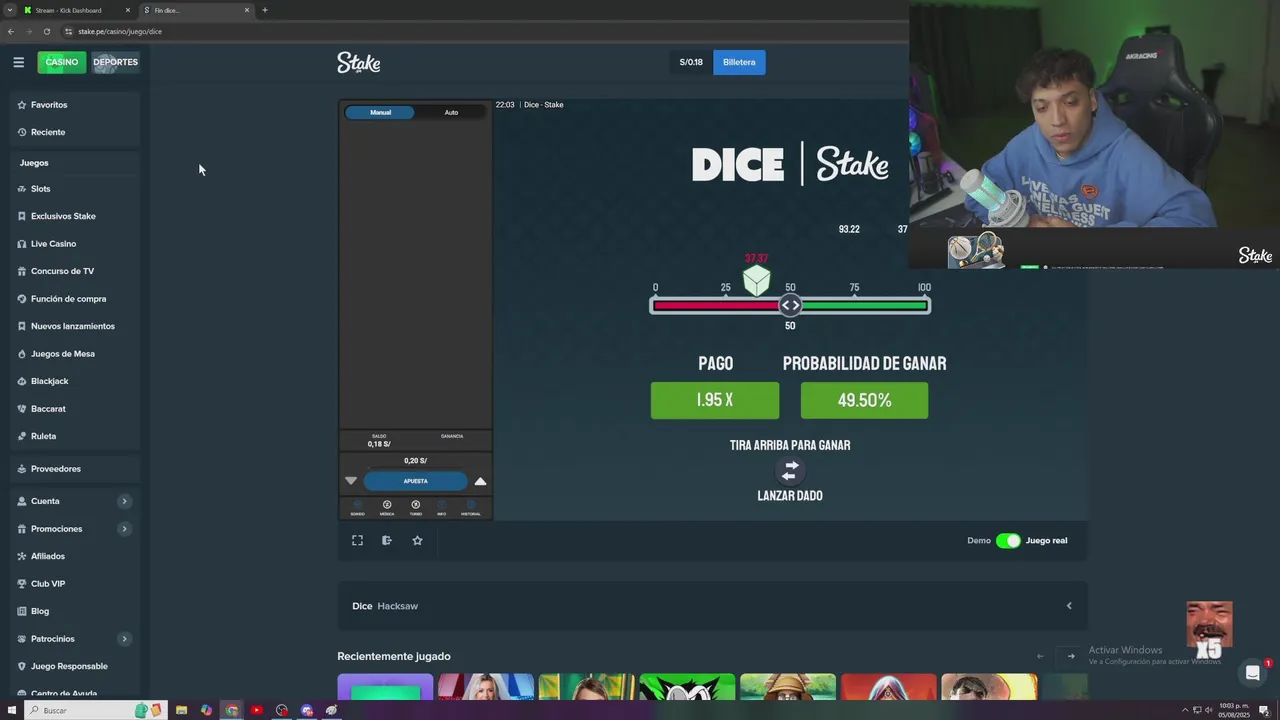Add Dice to favorites star
This screenshot has width=1280, height=720.
tap(417, 540)
